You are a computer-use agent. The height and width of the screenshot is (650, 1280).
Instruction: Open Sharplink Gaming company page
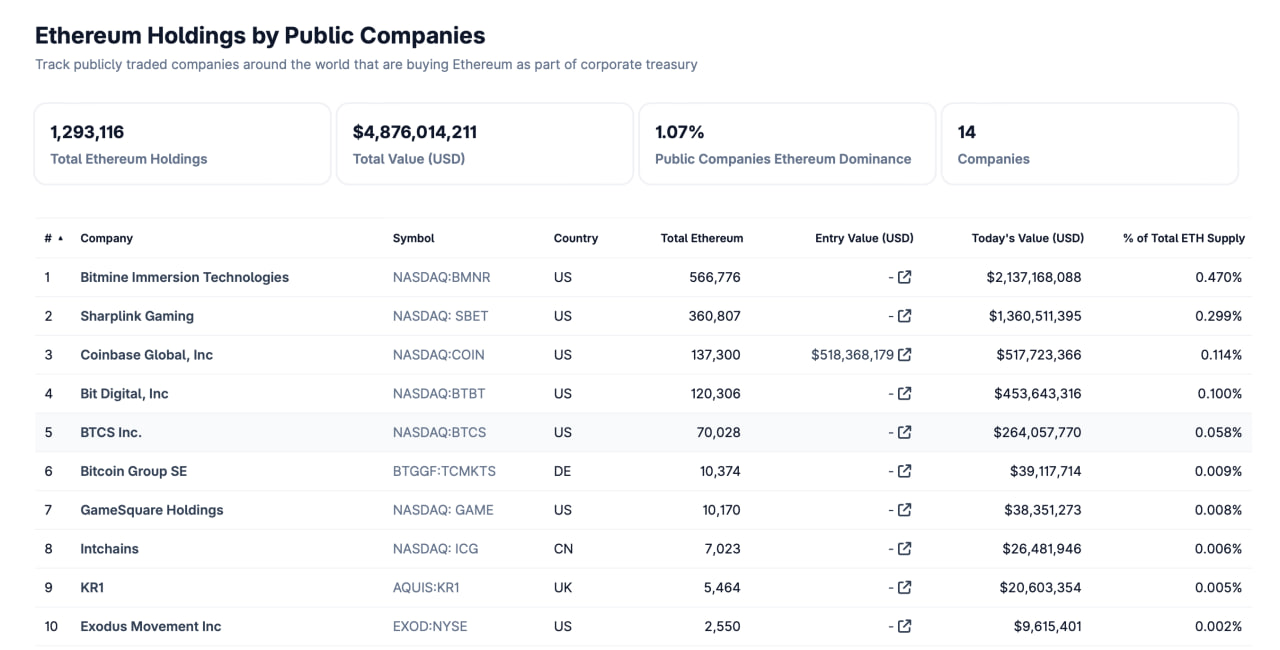[x=137, y=316]
